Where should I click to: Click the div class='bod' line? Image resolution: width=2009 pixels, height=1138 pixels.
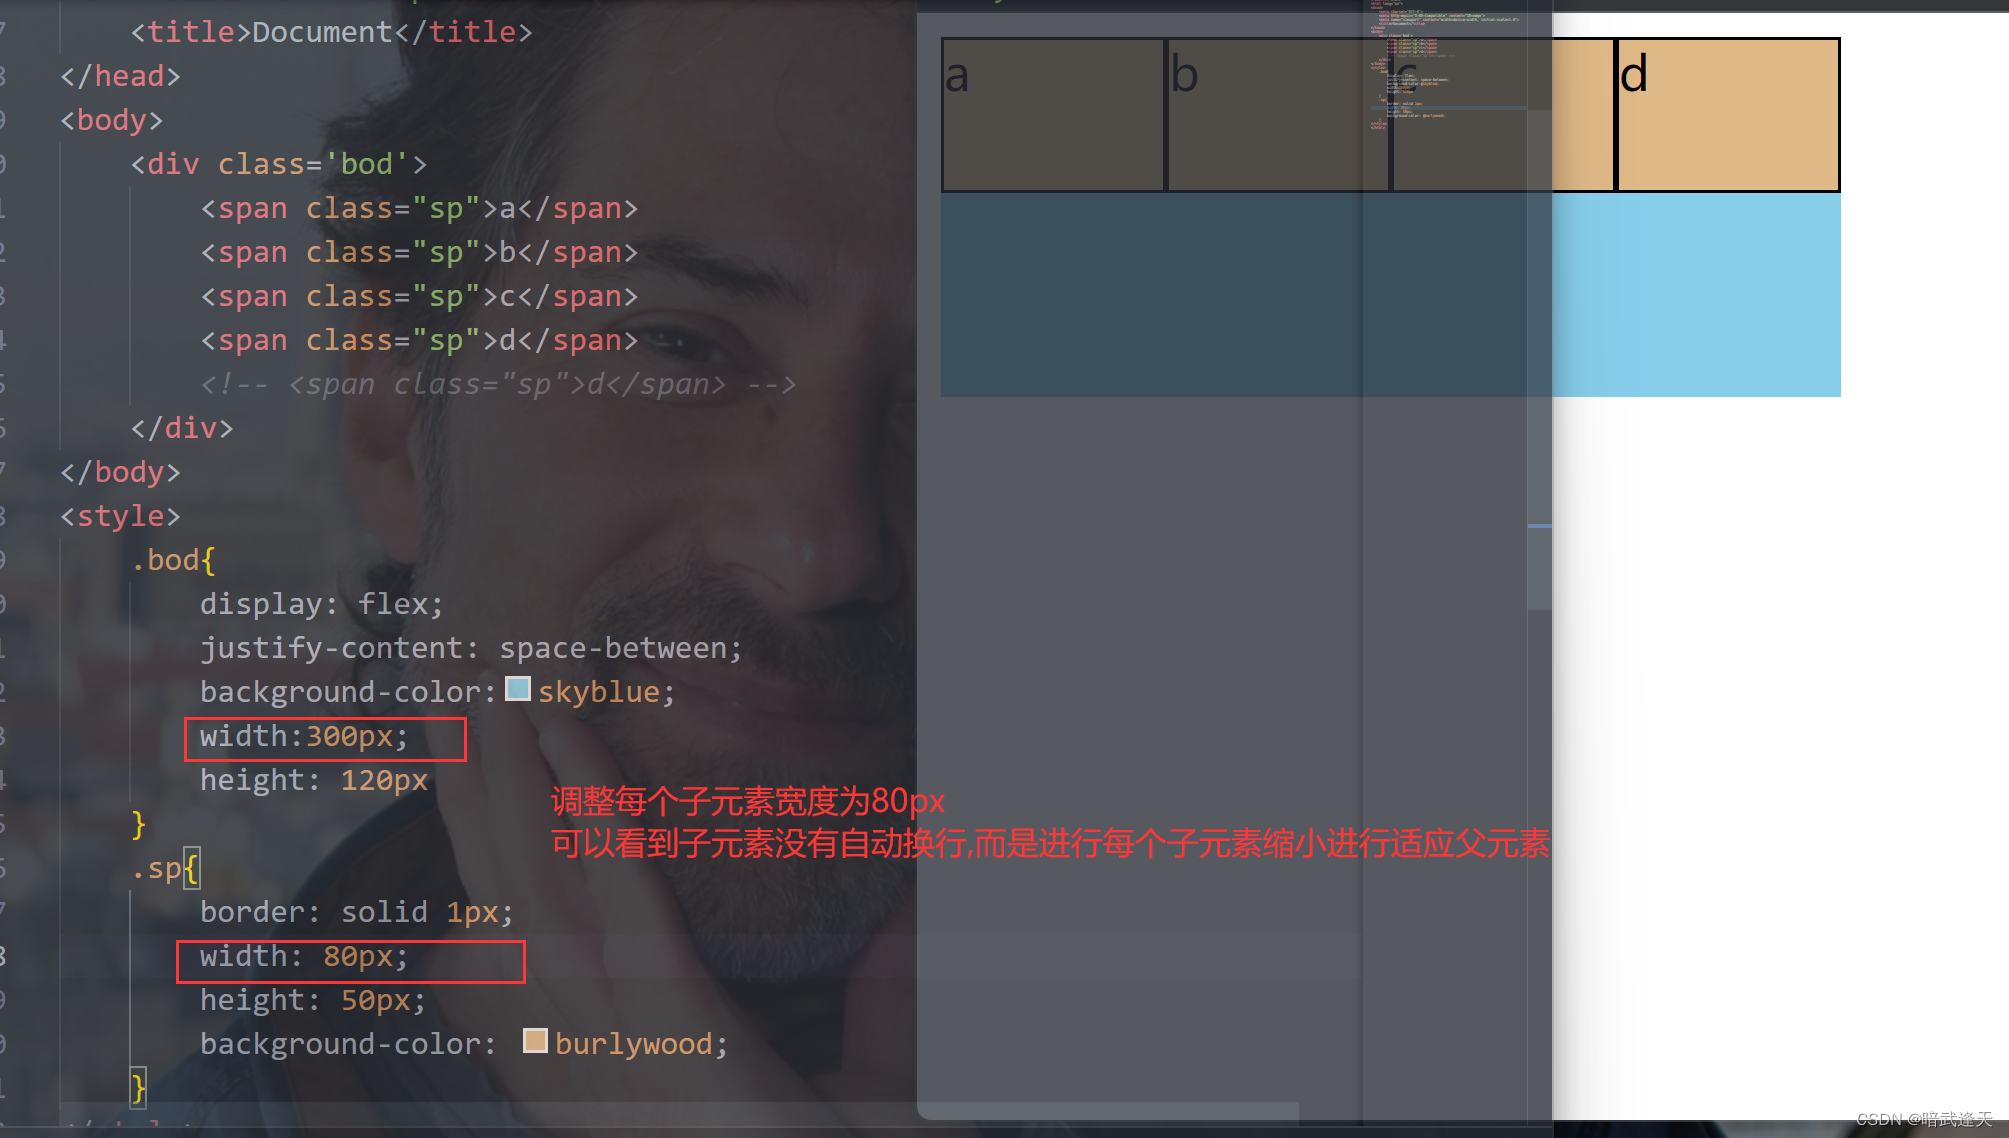tap(279, 164)
